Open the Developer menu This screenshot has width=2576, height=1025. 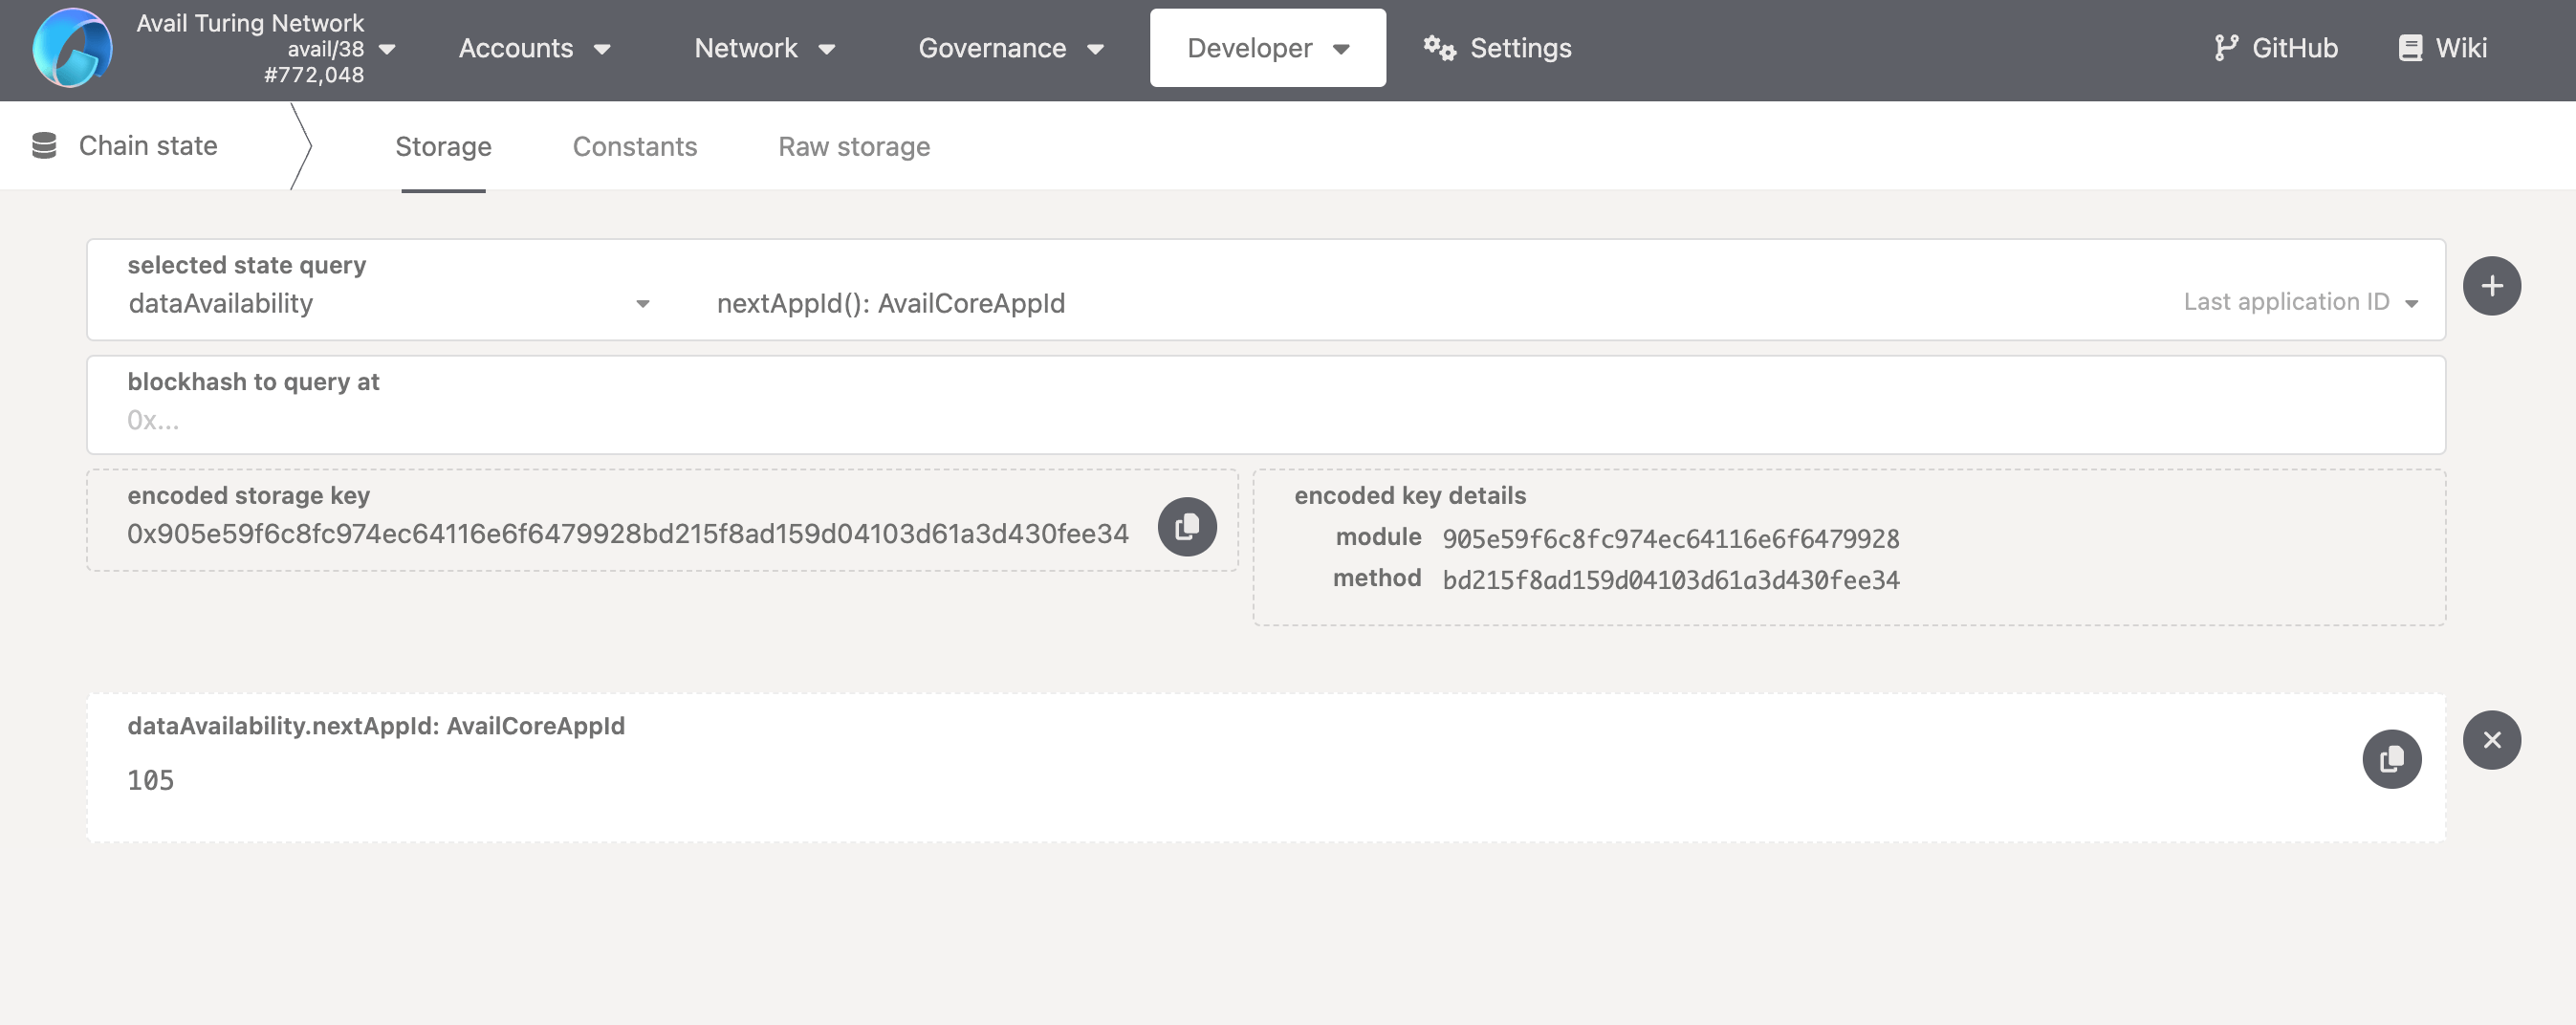coord(1267,48)
